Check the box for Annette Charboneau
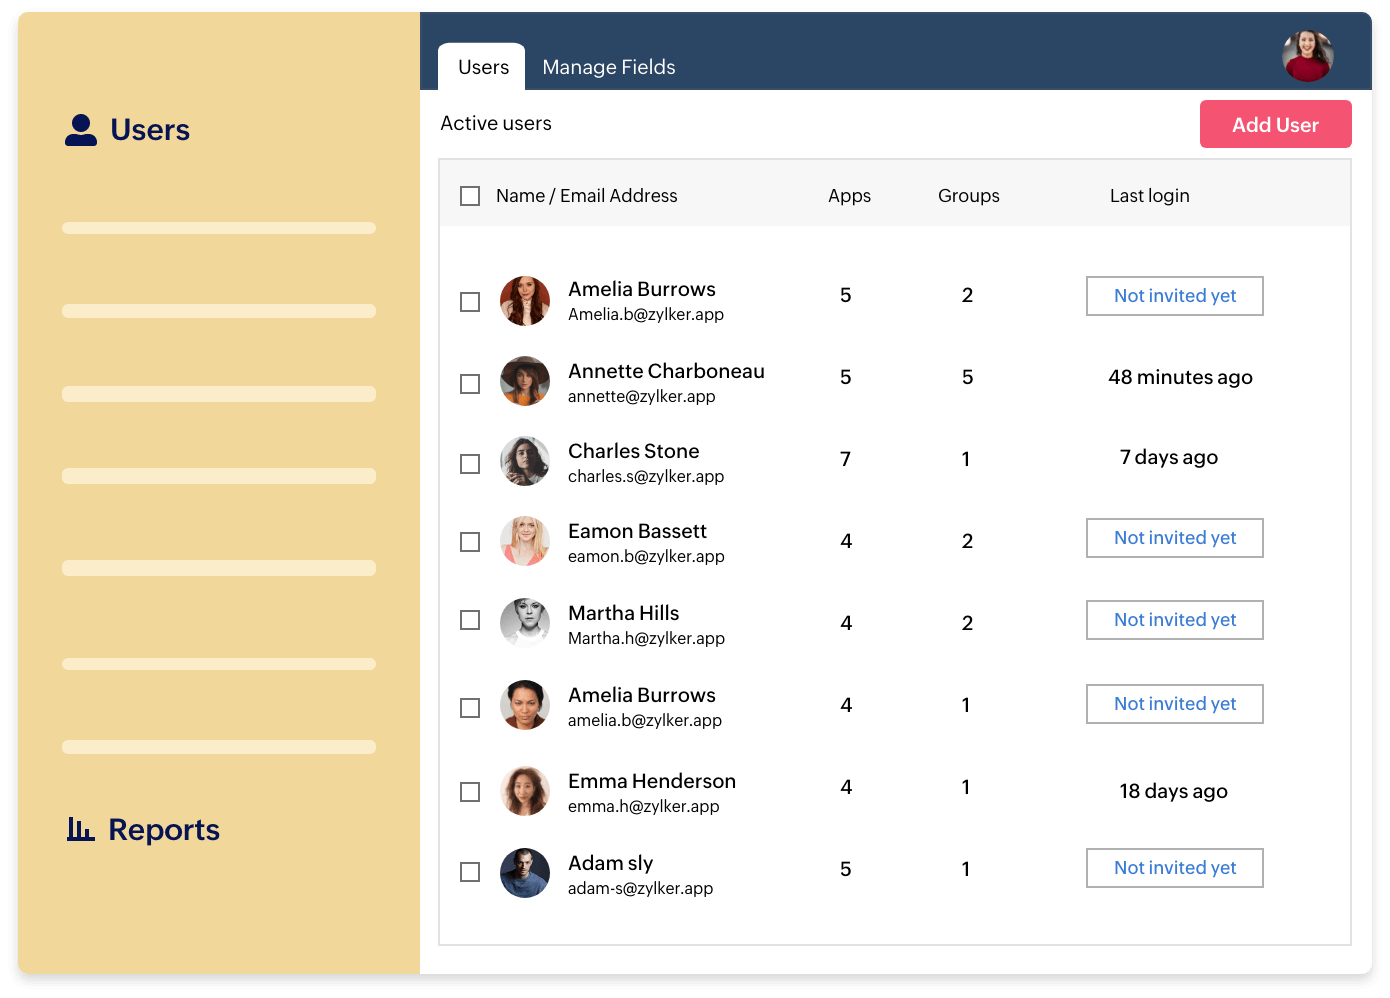The width and height of the screenshot is (1390, 998). point(470,384)
